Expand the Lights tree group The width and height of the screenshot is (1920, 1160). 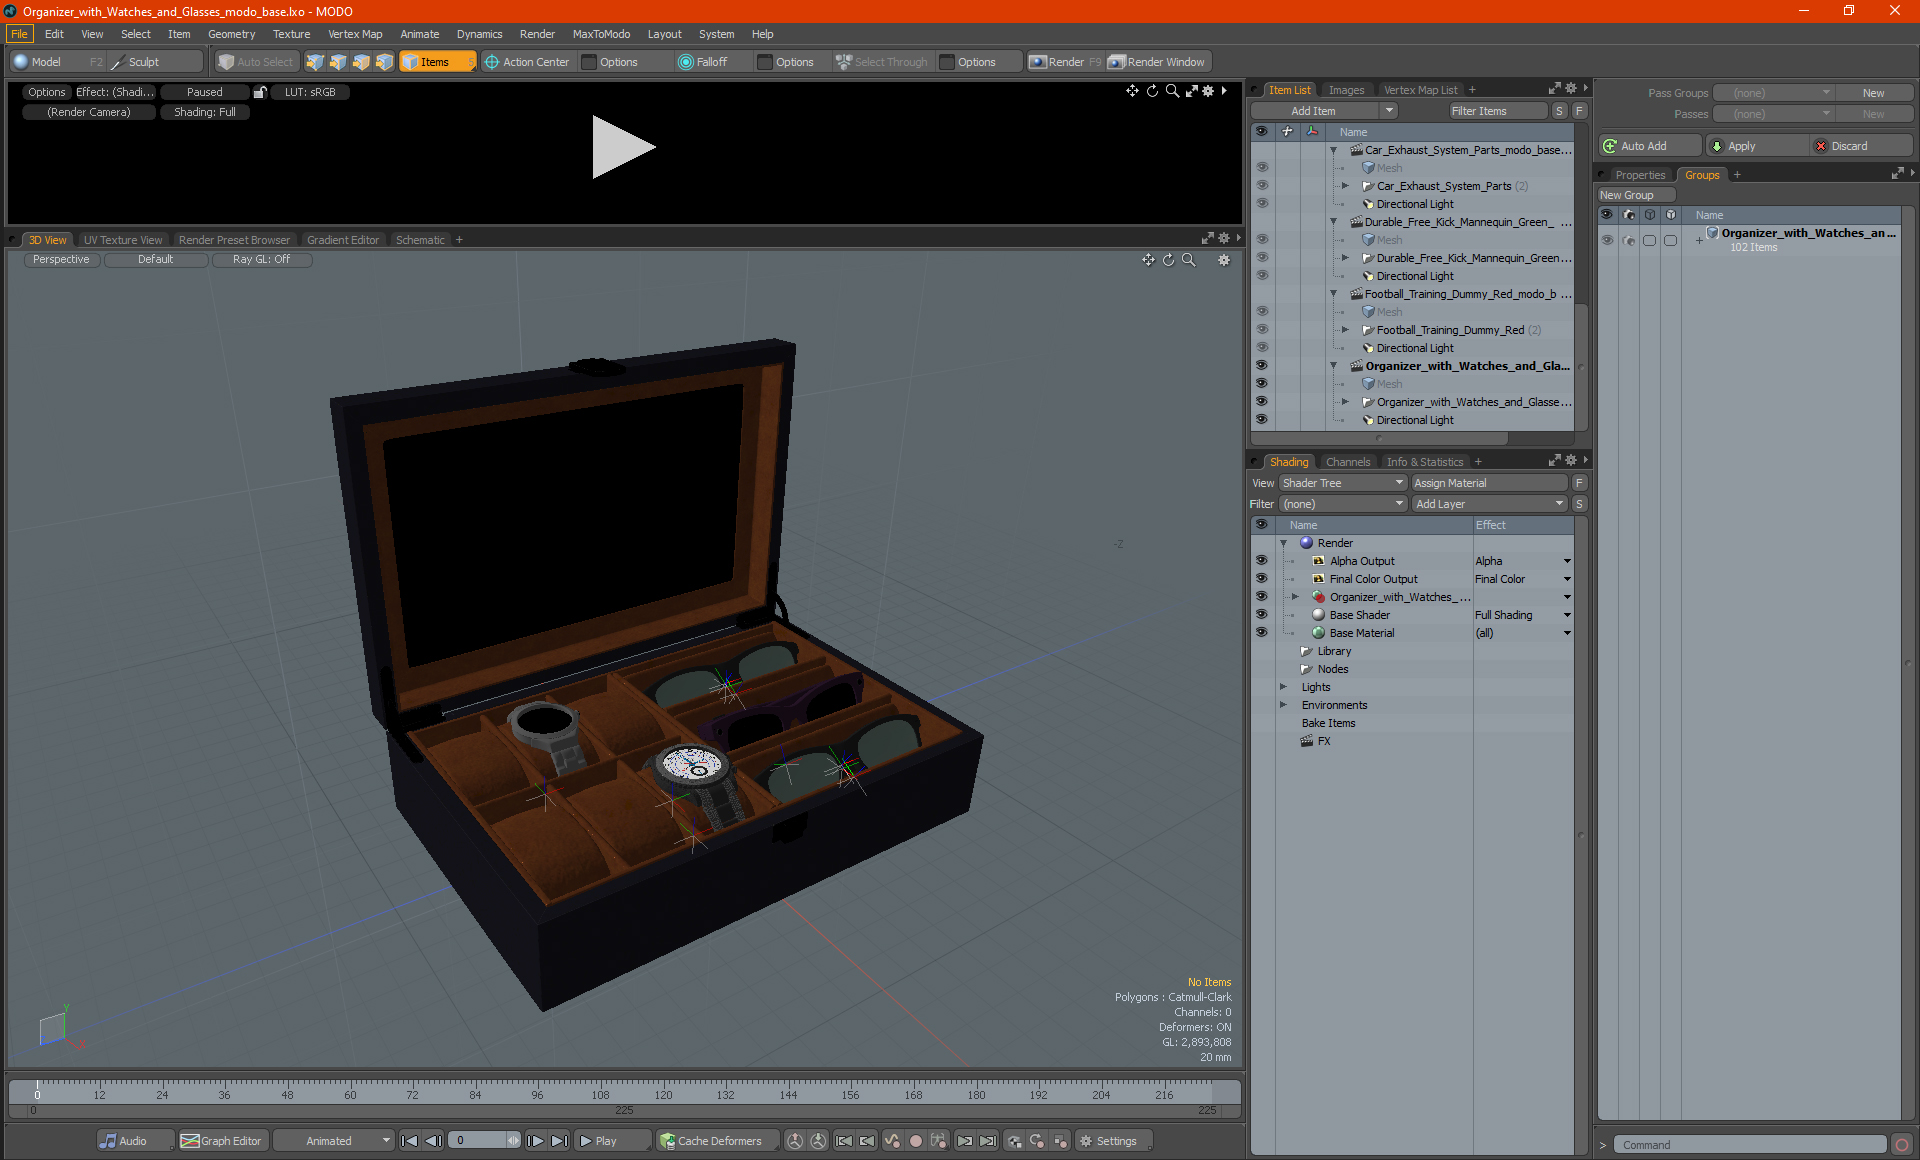coord(1283,687)
